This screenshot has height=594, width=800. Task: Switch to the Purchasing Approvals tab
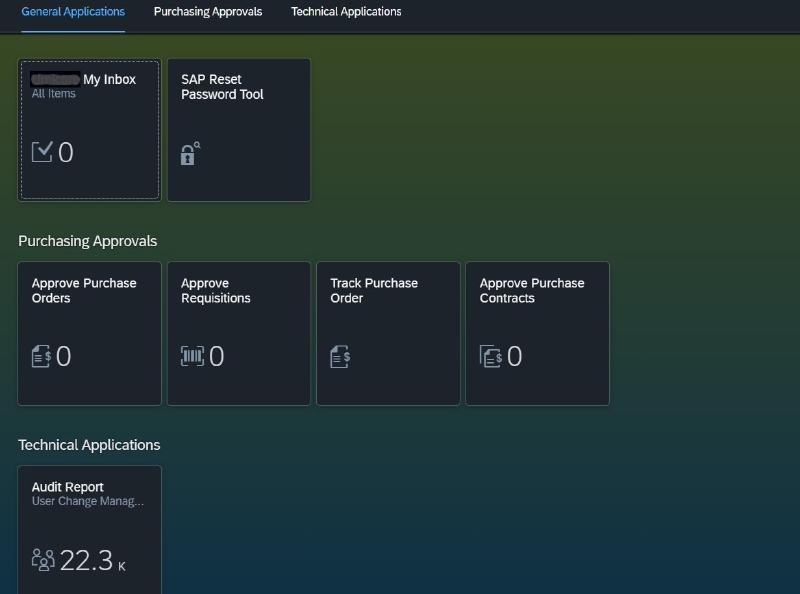pos(207,12)
